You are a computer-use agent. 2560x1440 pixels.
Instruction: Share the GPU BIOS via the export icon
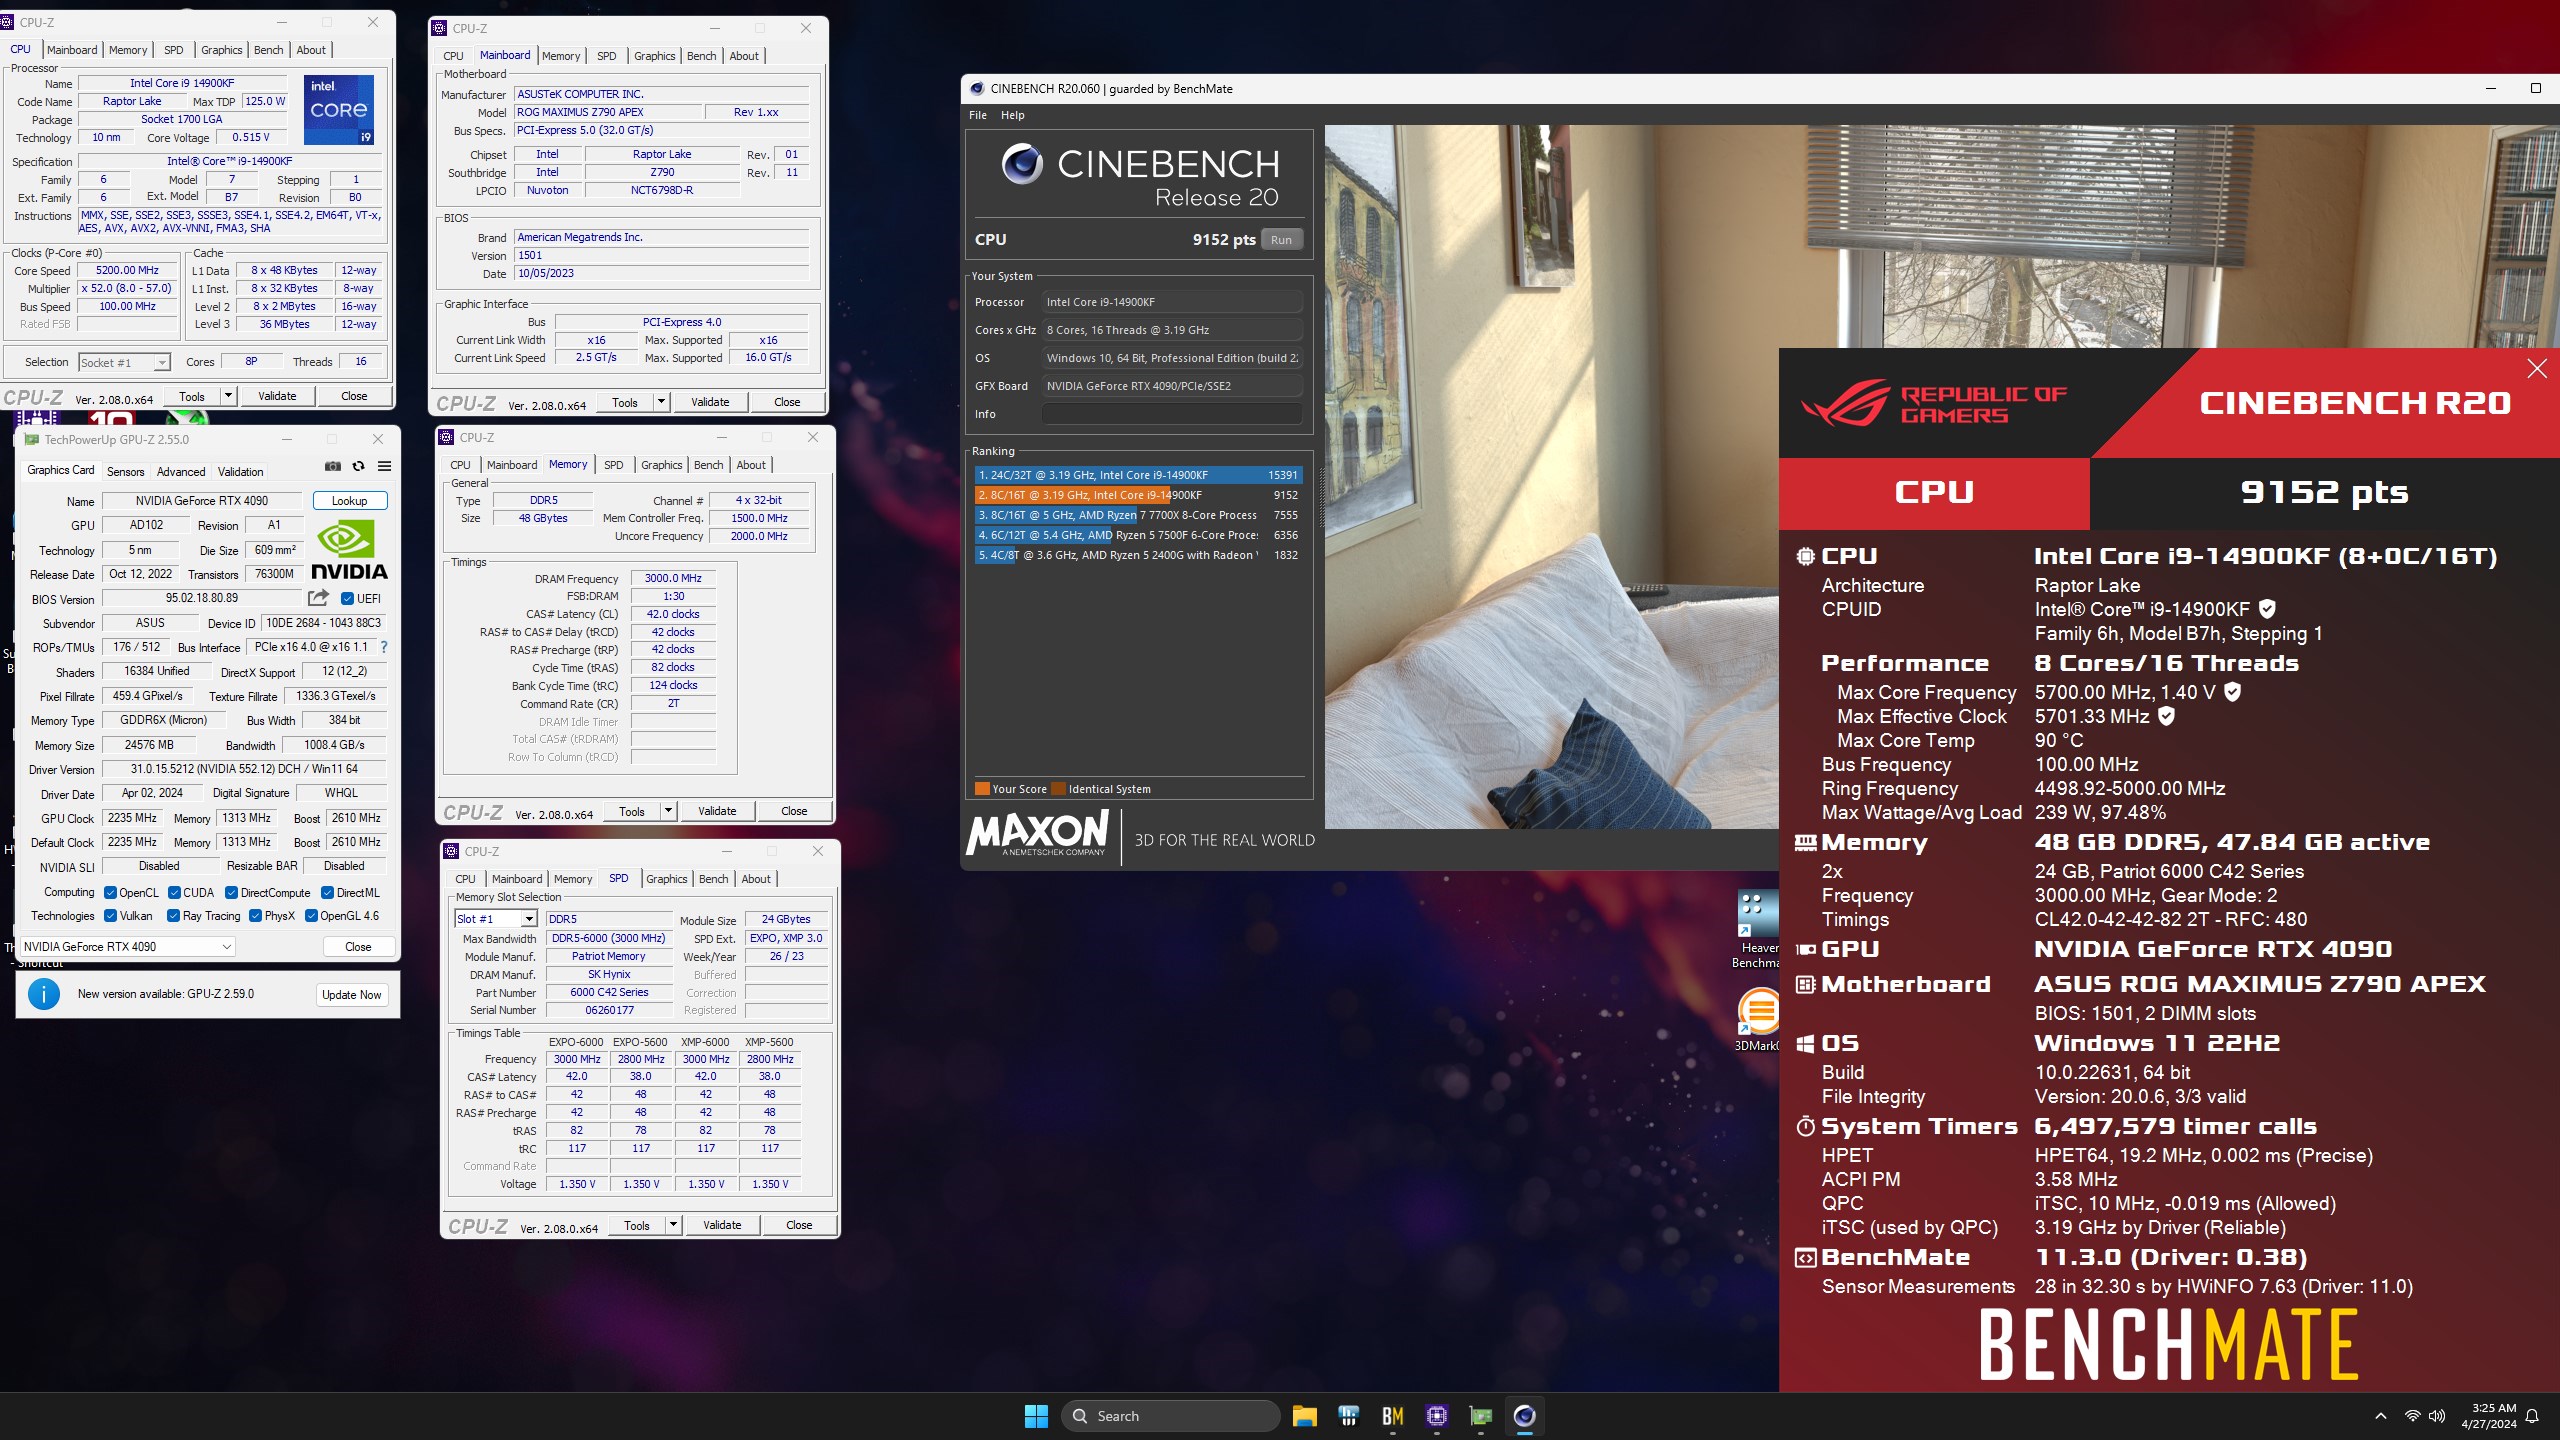point(318,598)
